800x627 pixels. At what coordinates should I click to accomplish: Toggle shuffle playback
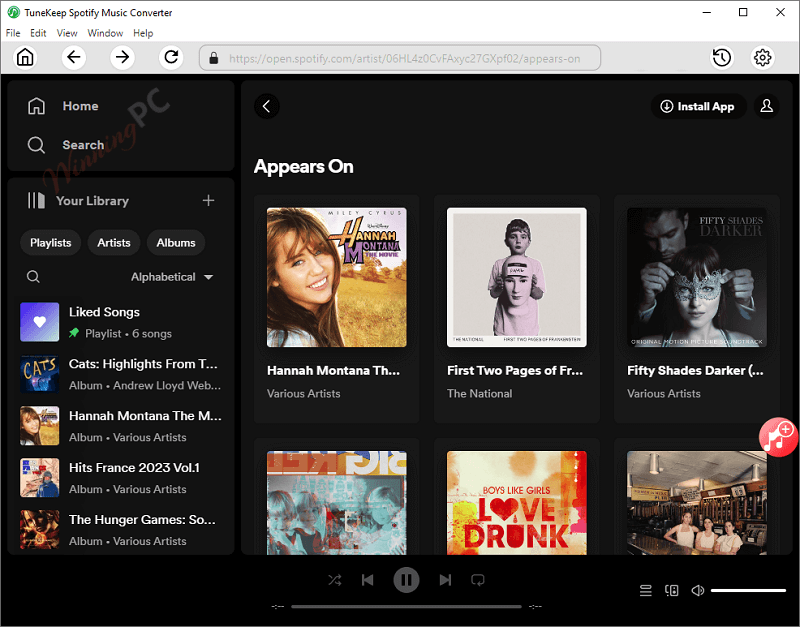[335, 580]
